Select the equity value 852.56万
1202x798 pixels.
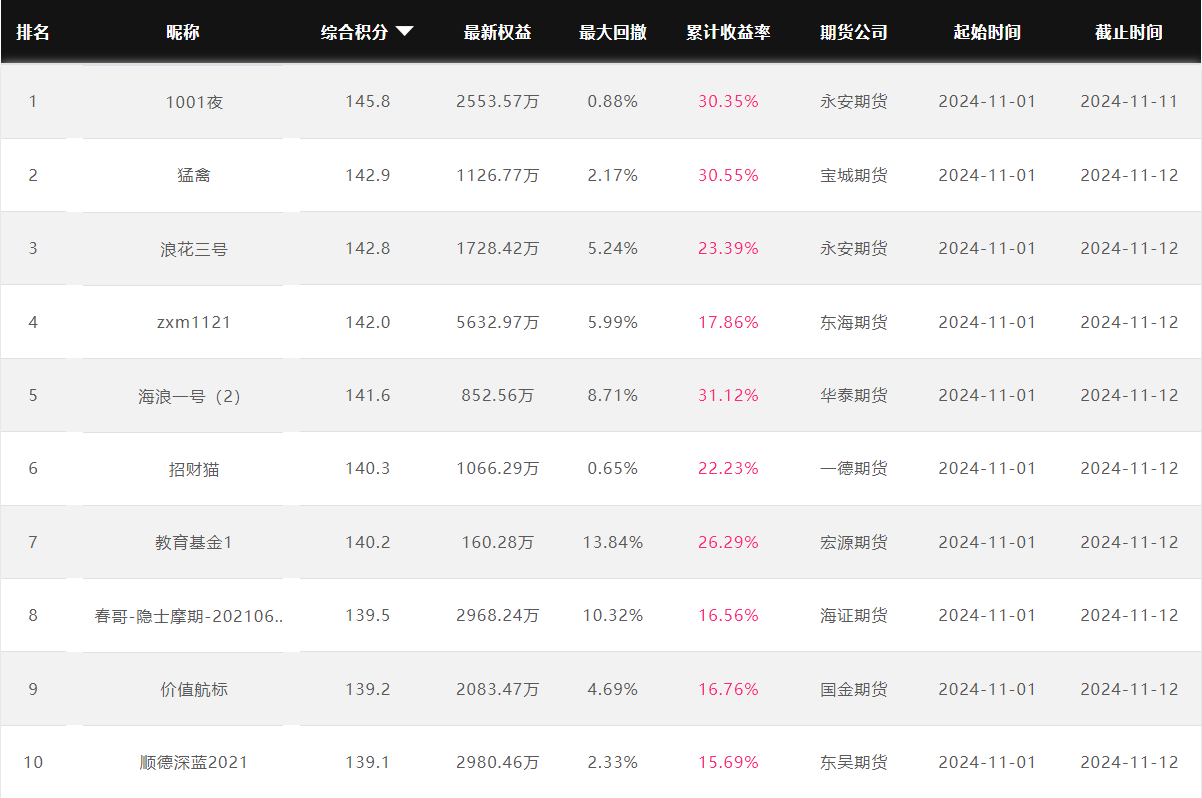click(497, 395)
